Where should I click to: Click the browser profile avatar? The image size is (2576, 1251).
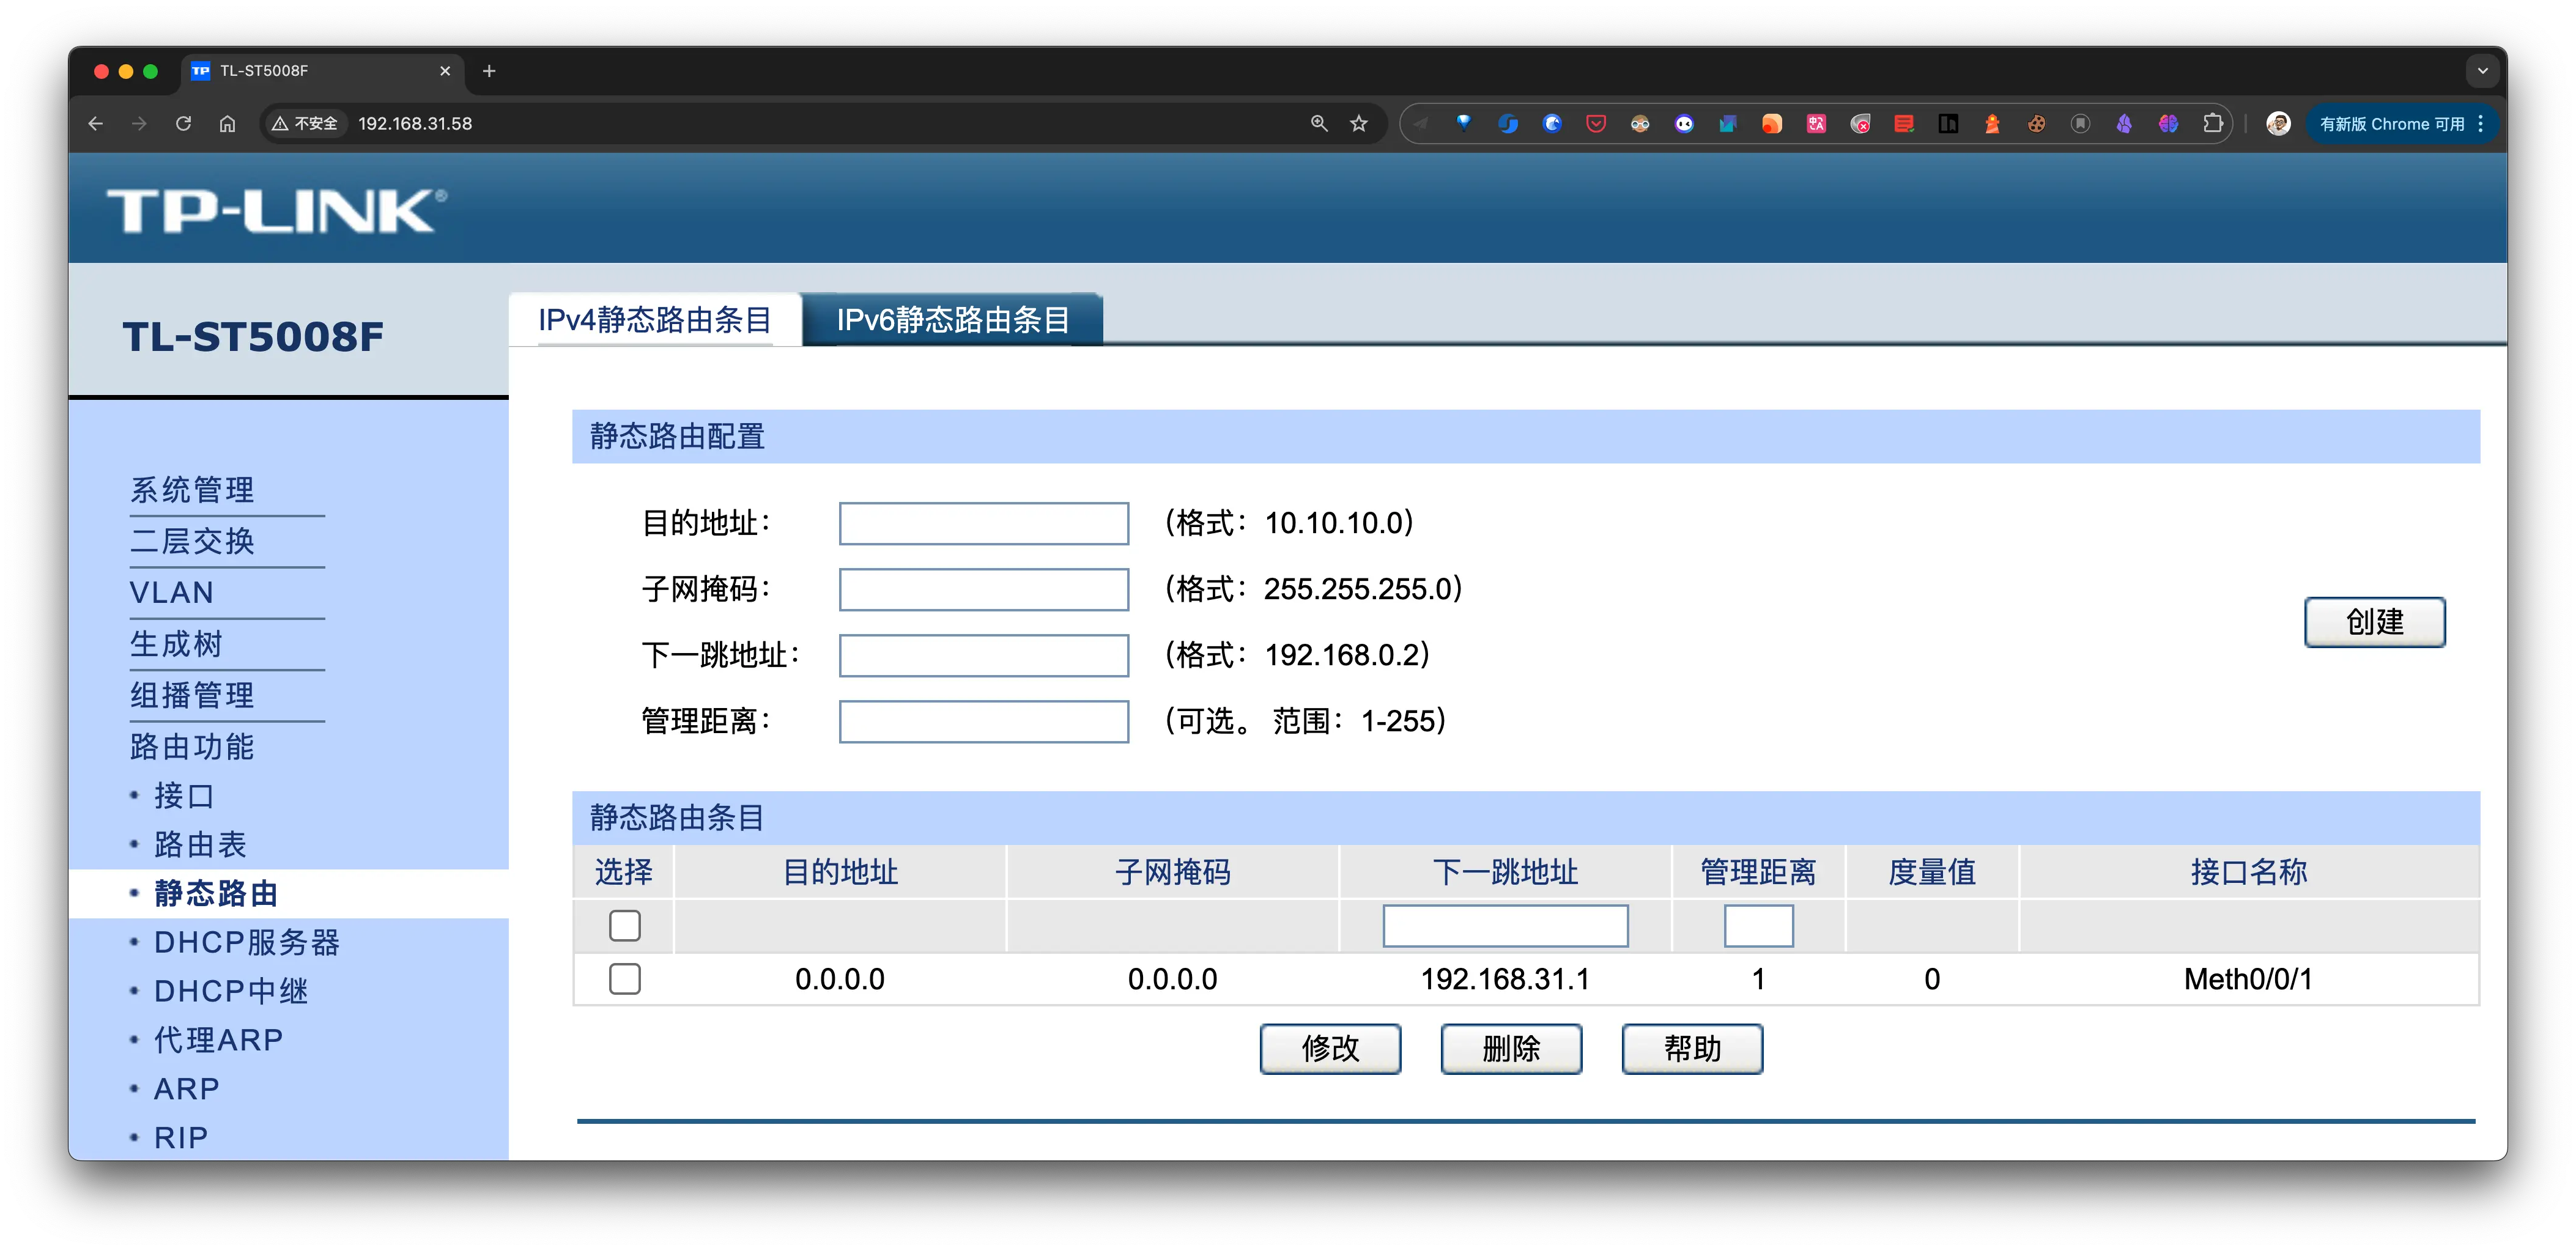[x=2278, y=123]
